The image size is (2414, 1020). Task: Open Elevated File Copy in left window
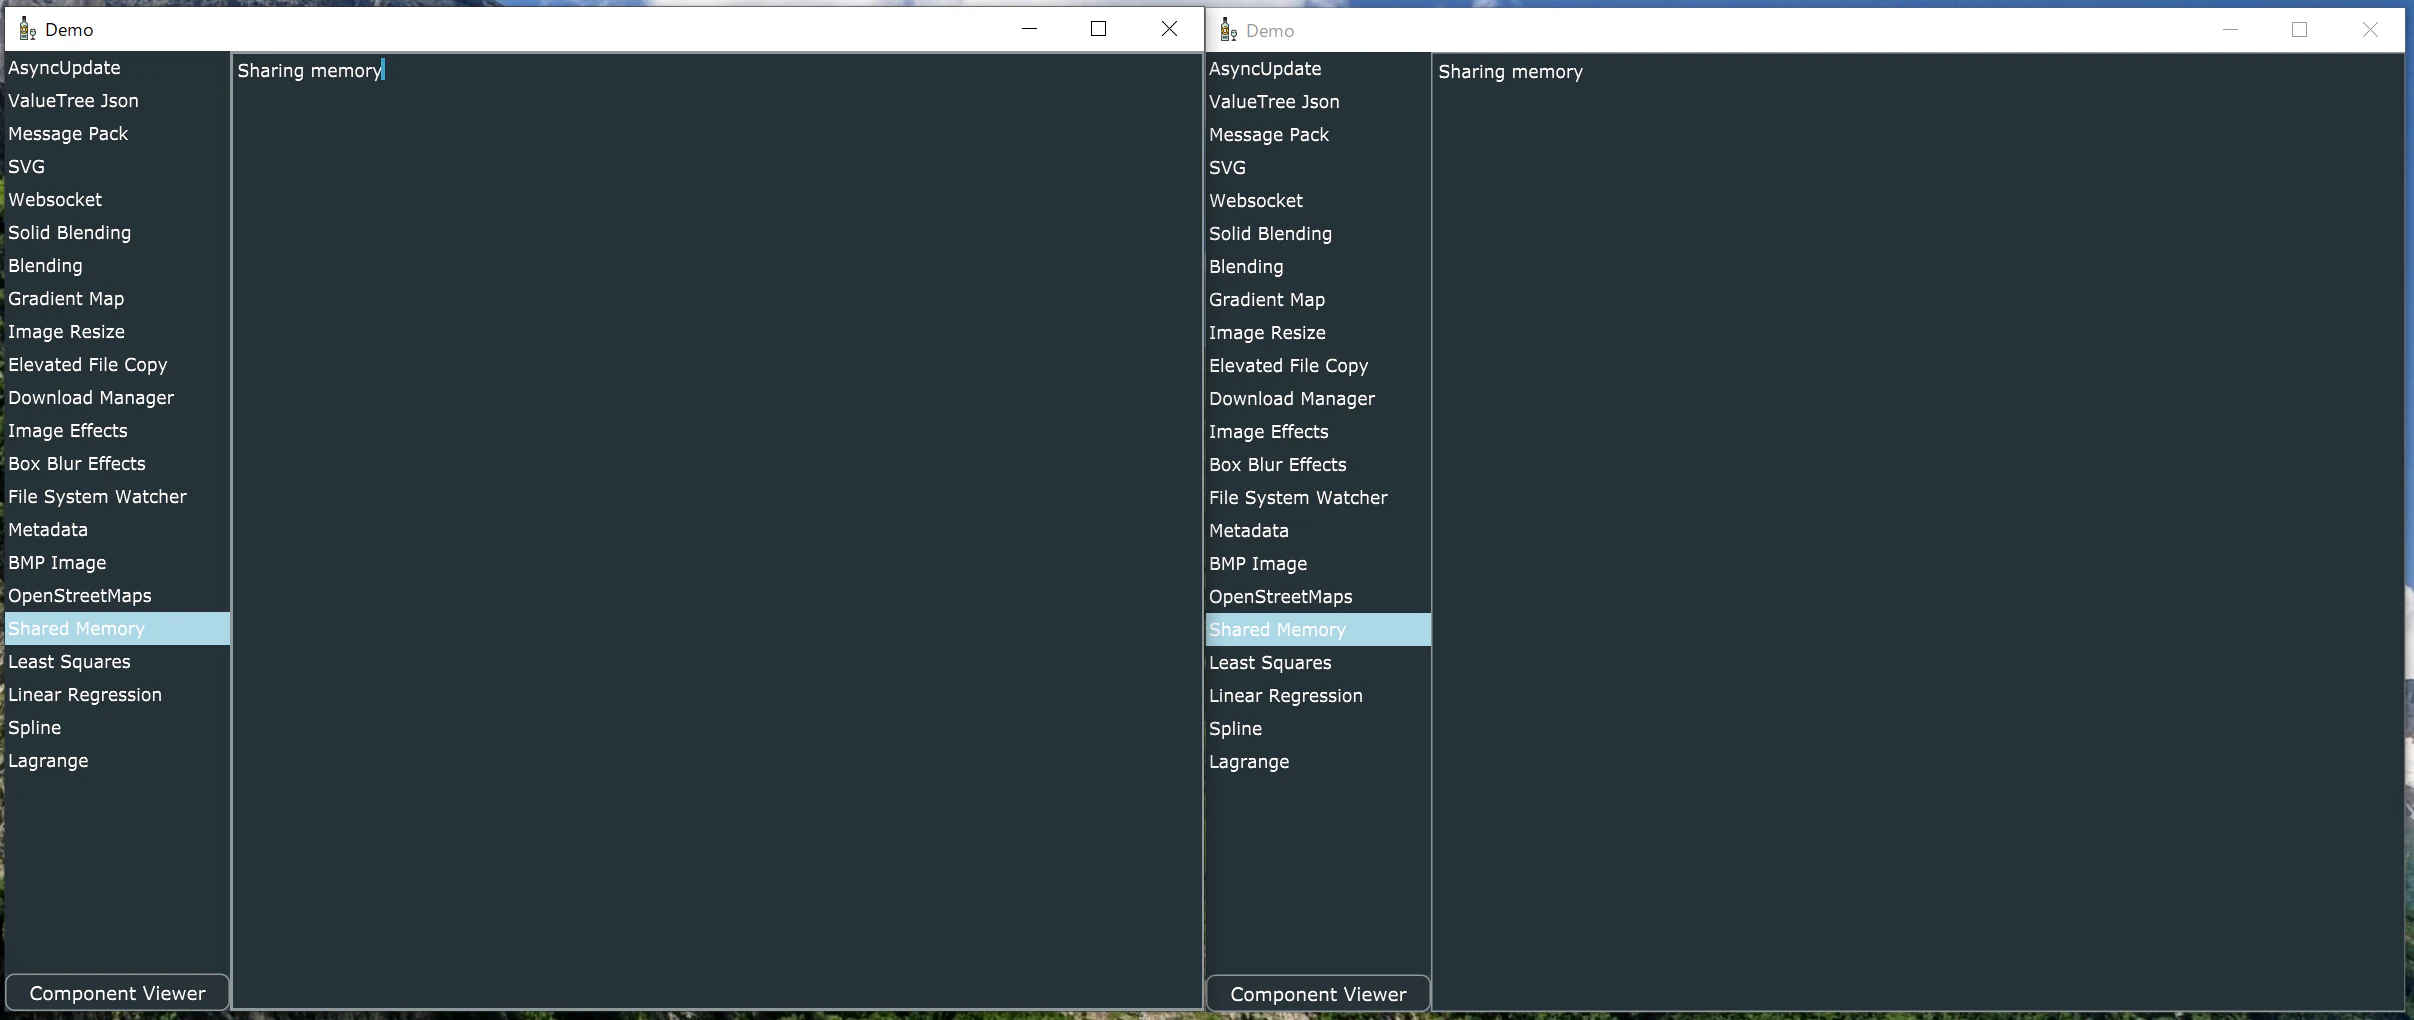(x=118, y=365)
